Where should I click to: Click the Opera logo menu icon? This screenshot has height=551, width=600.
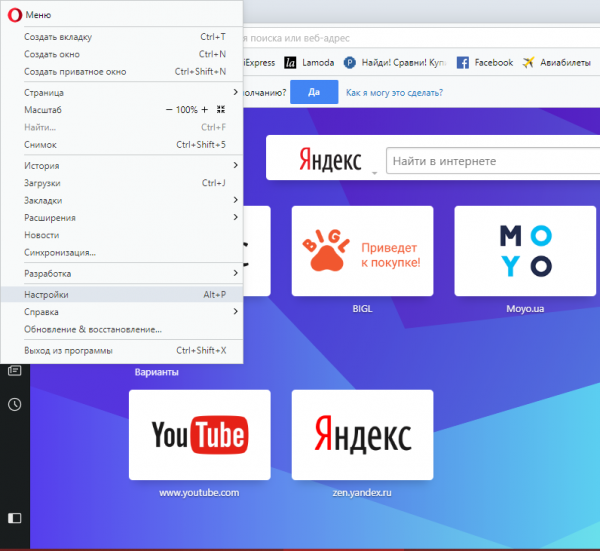[x=15, y=15]
